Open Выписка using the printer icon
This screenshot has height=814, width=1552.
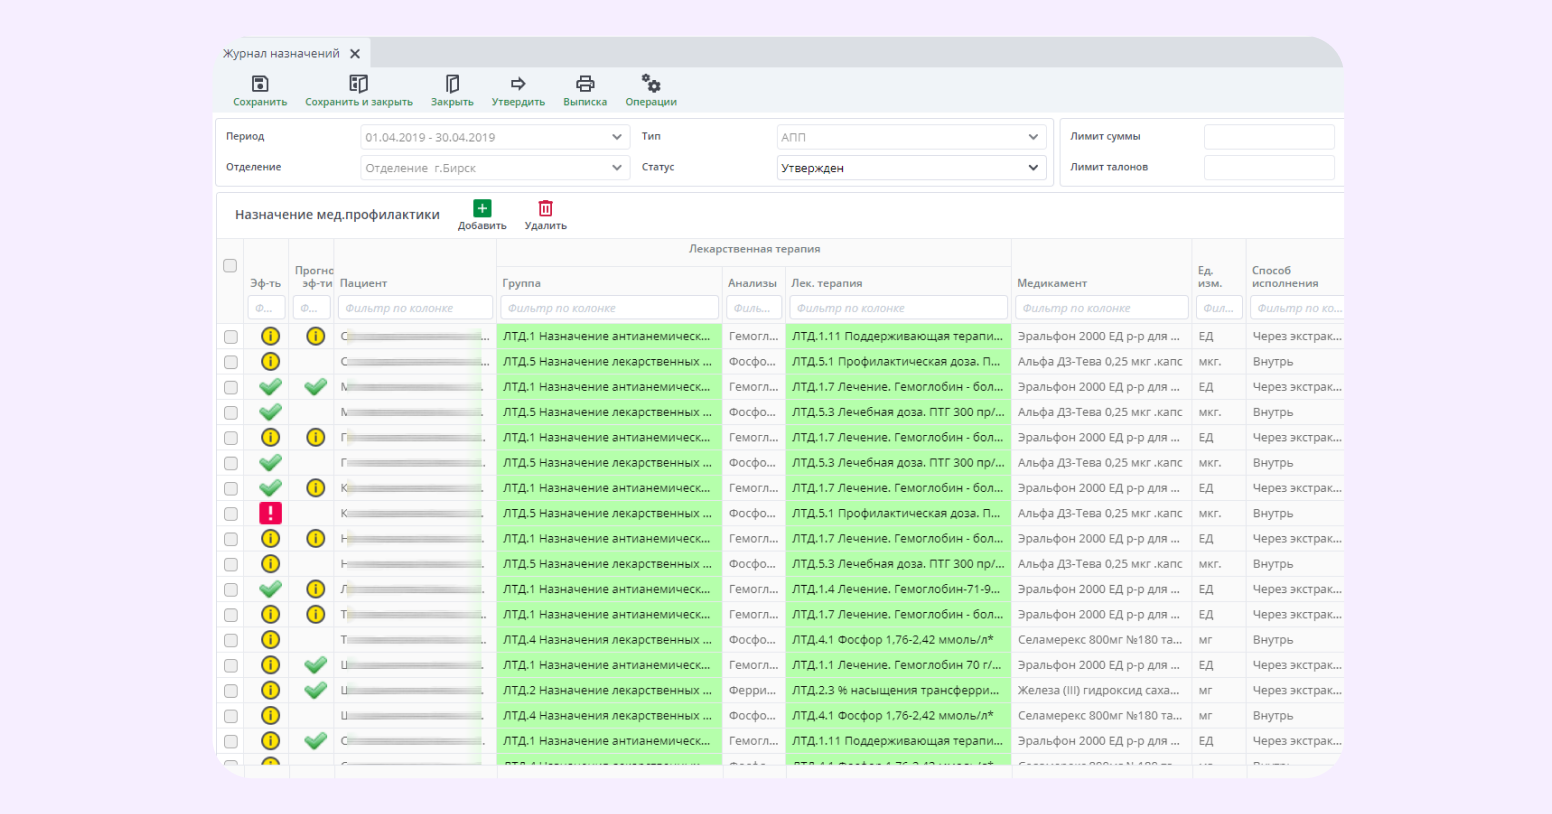tap(585, 84)
